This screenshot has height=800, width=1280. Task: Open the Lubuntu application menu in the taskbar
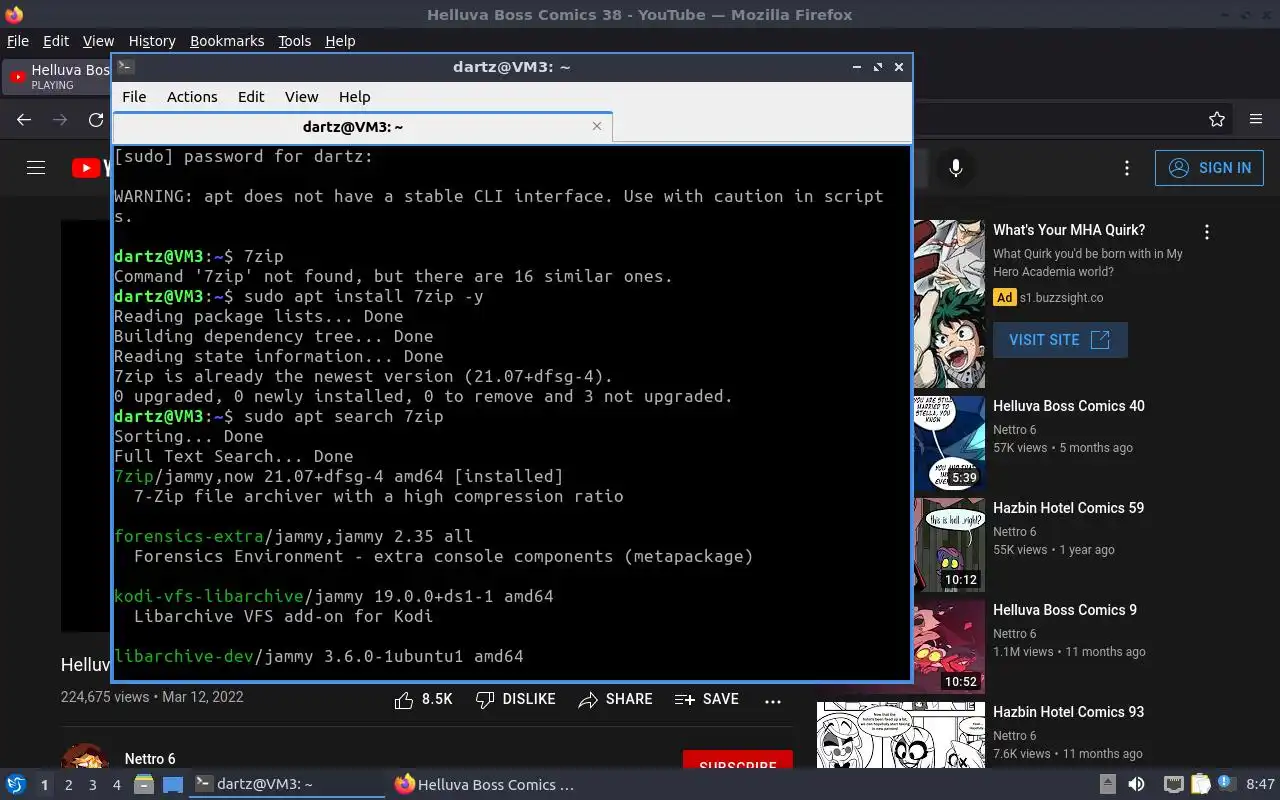[x=15, y=785]
